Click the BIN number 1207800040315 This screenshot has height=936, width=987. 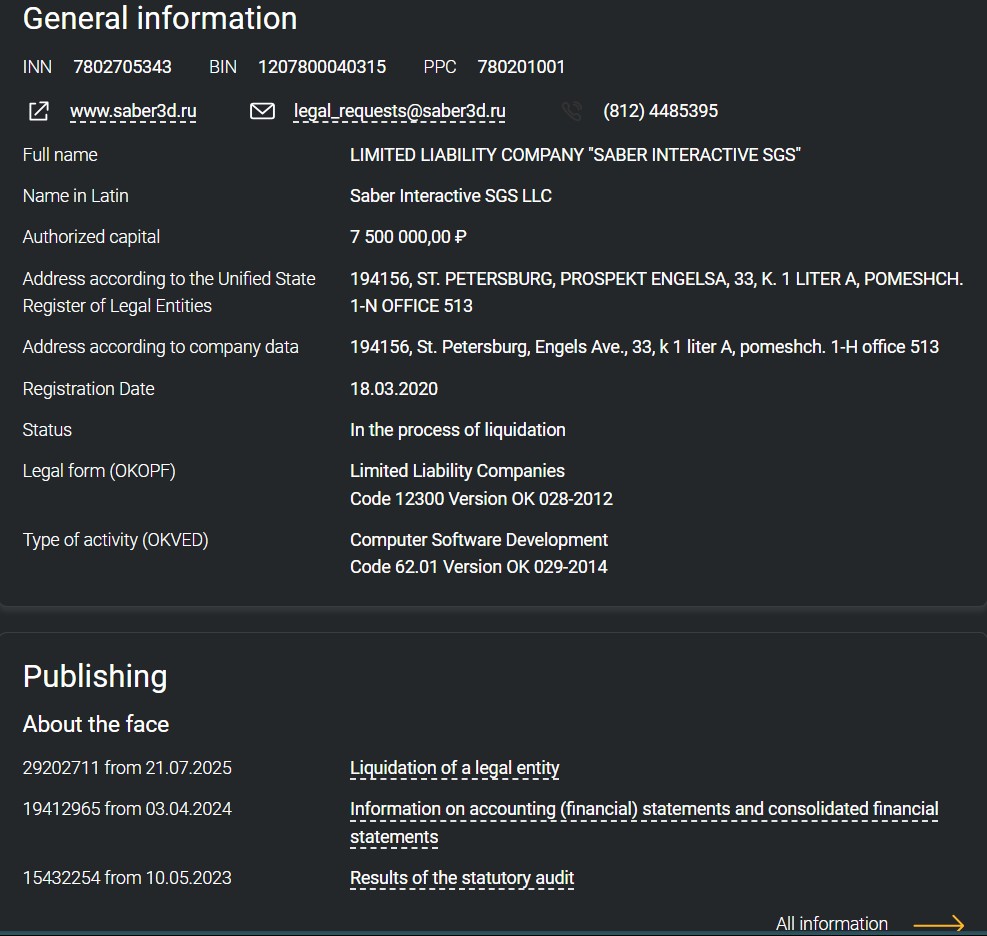(322, 67)
